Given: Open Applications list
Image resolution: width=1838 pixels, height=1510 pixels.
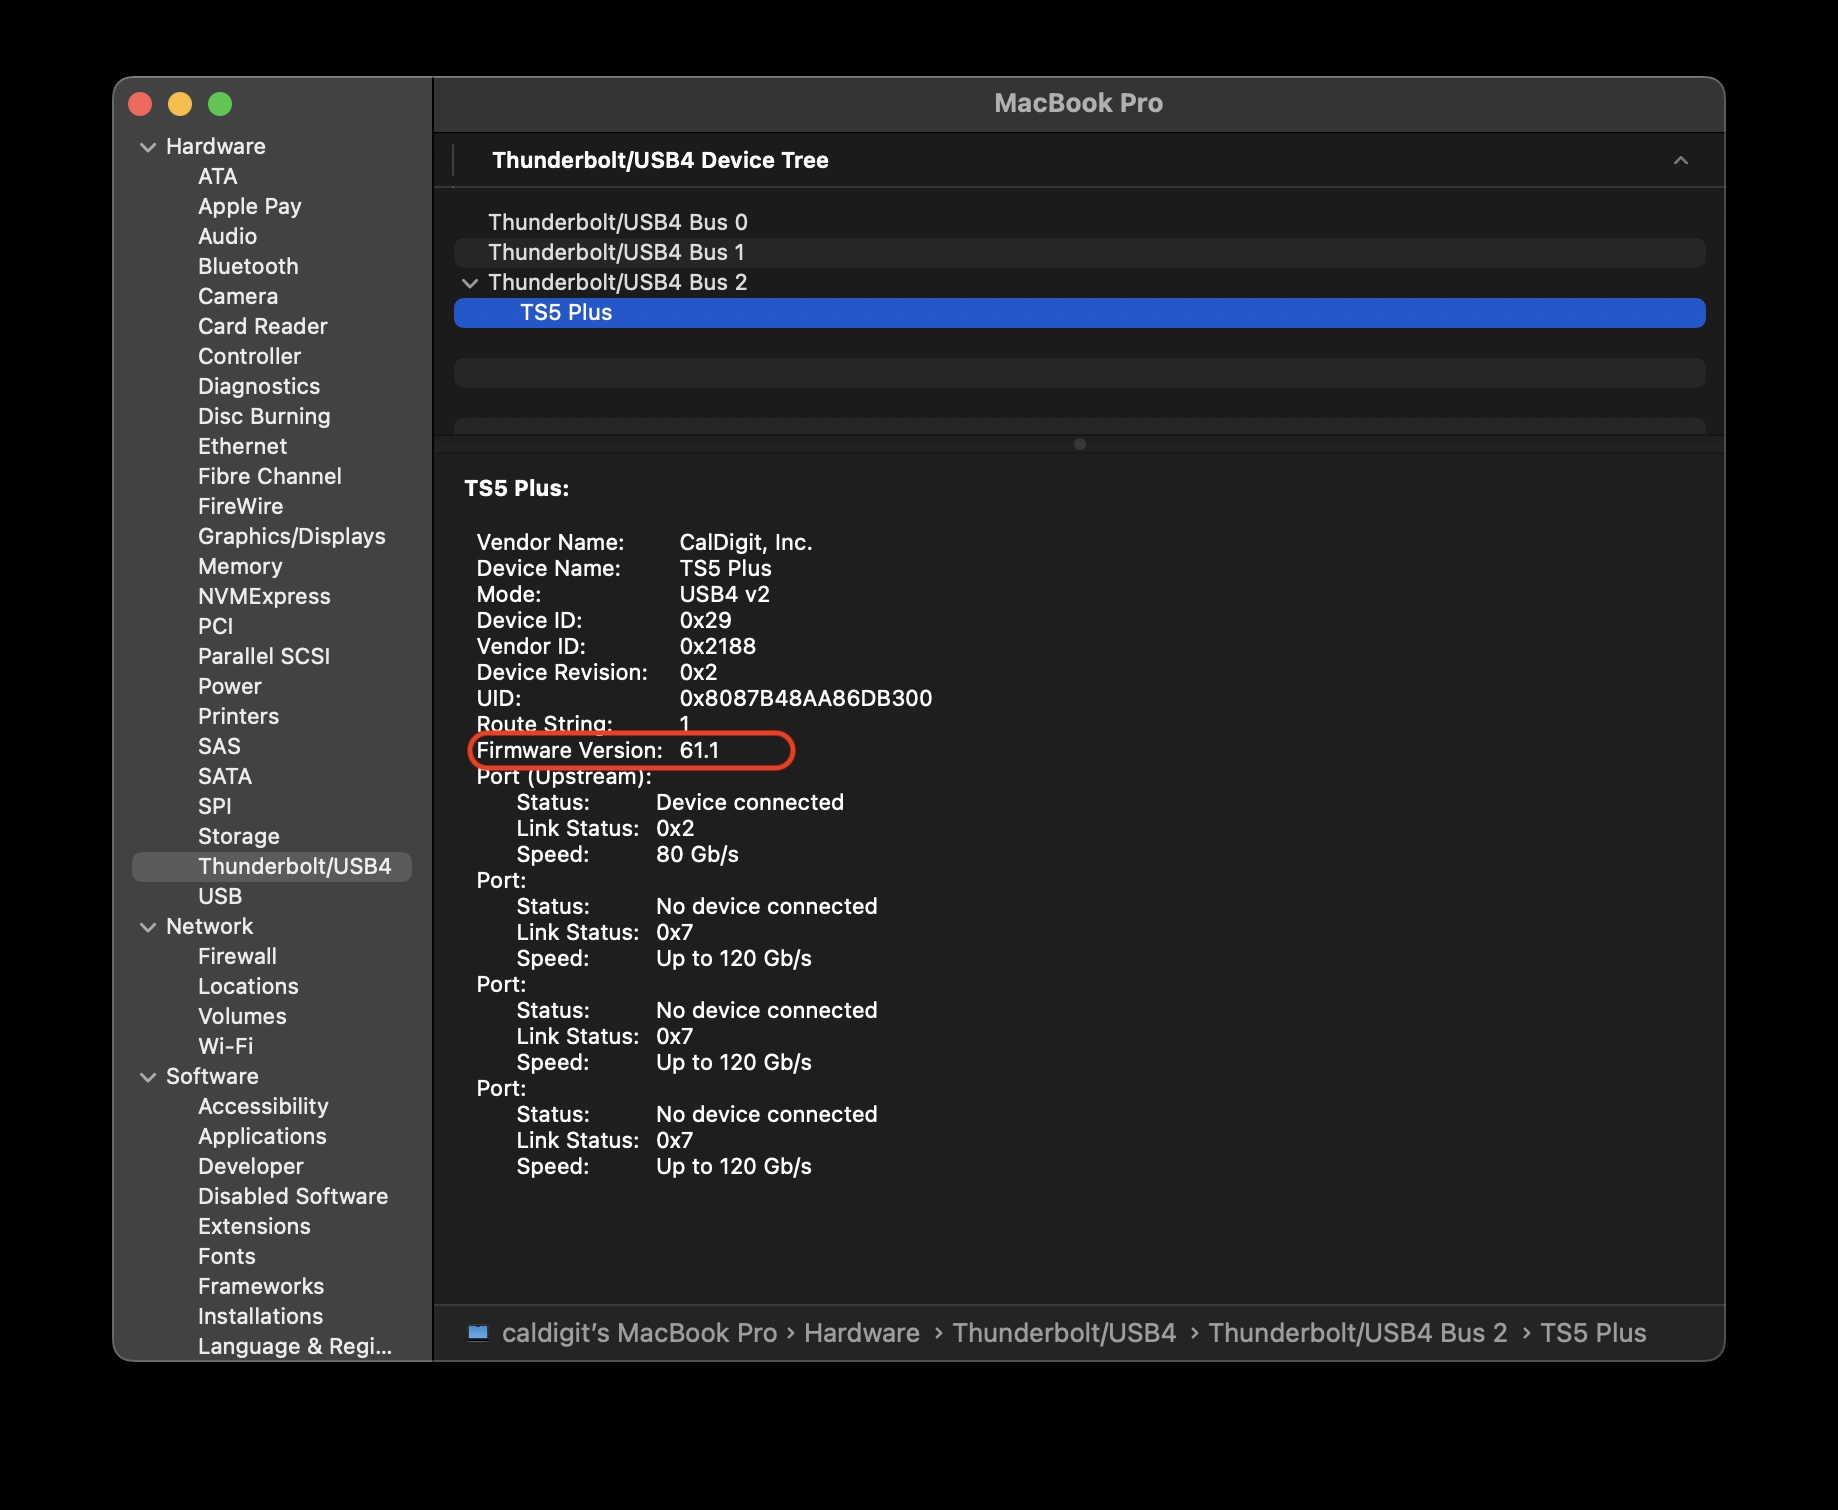Looking at the screenshot, I should pos(262,1136).
